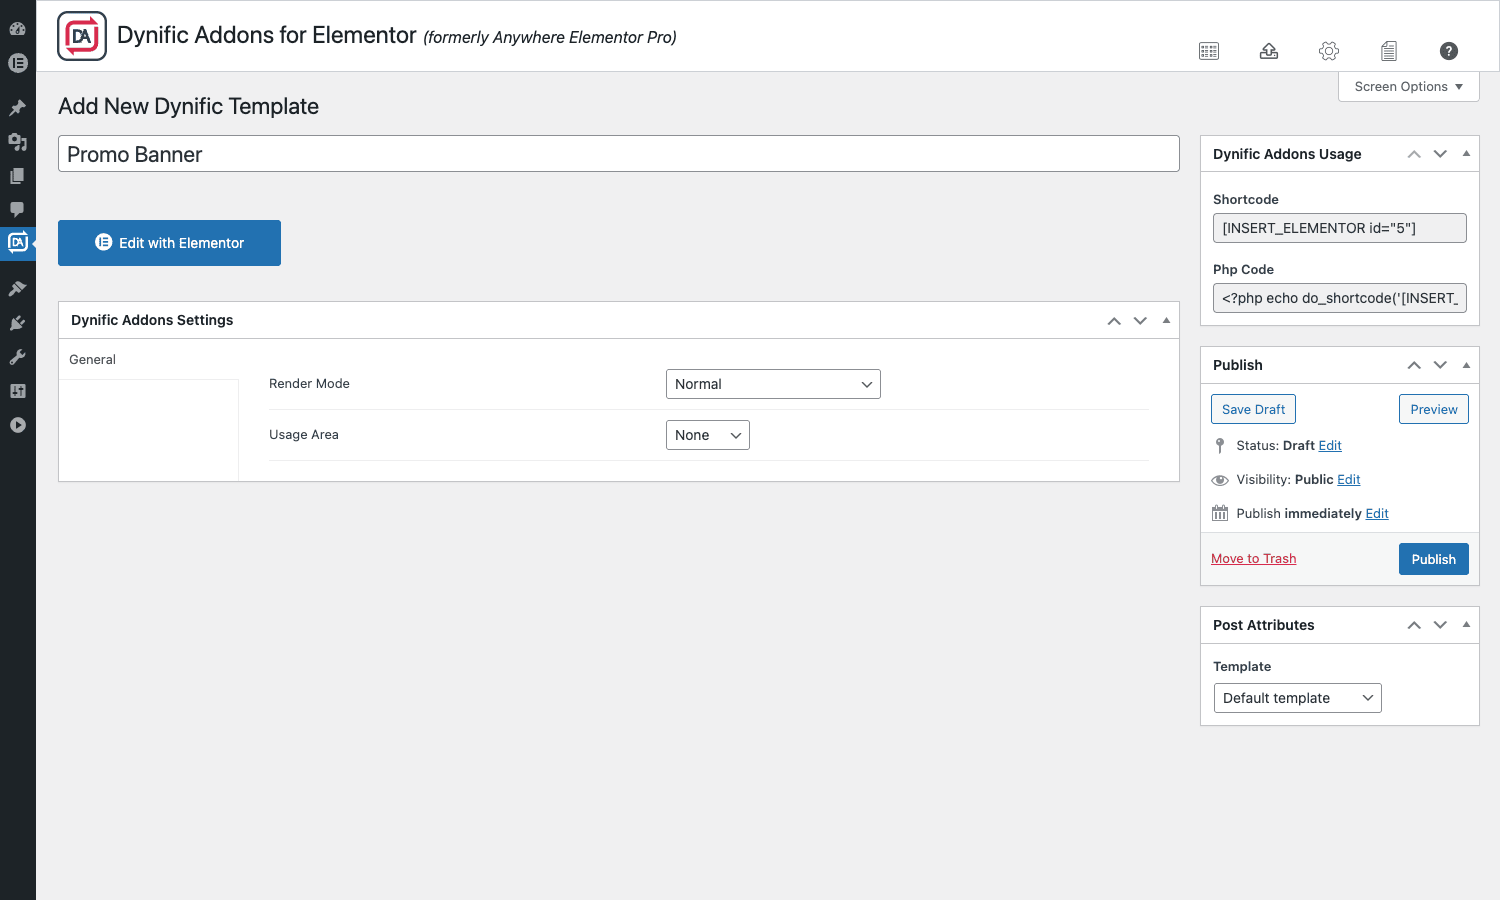
Task: Open the WordPress Dashboard sidebar icon
Action: [x=17, y=29]
